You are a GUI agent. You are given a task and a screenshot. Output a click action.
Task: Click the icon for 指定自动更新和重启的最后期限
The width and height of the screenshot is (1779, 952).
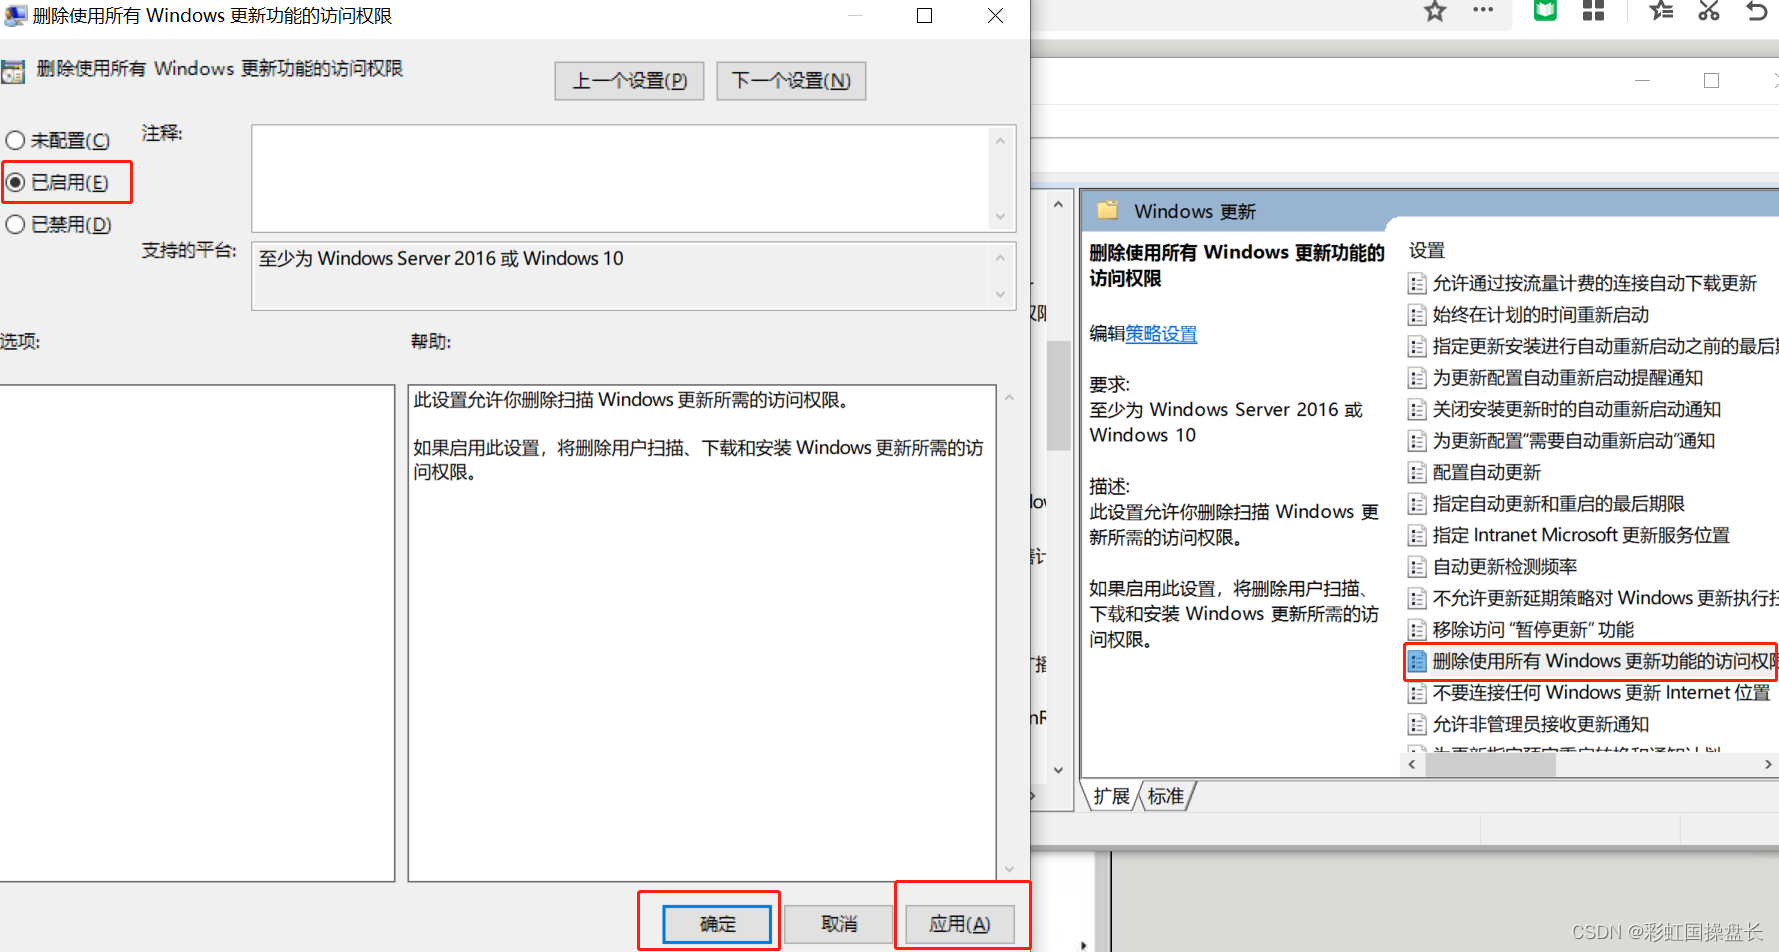pyautogui.click(x=1416, y=504)
